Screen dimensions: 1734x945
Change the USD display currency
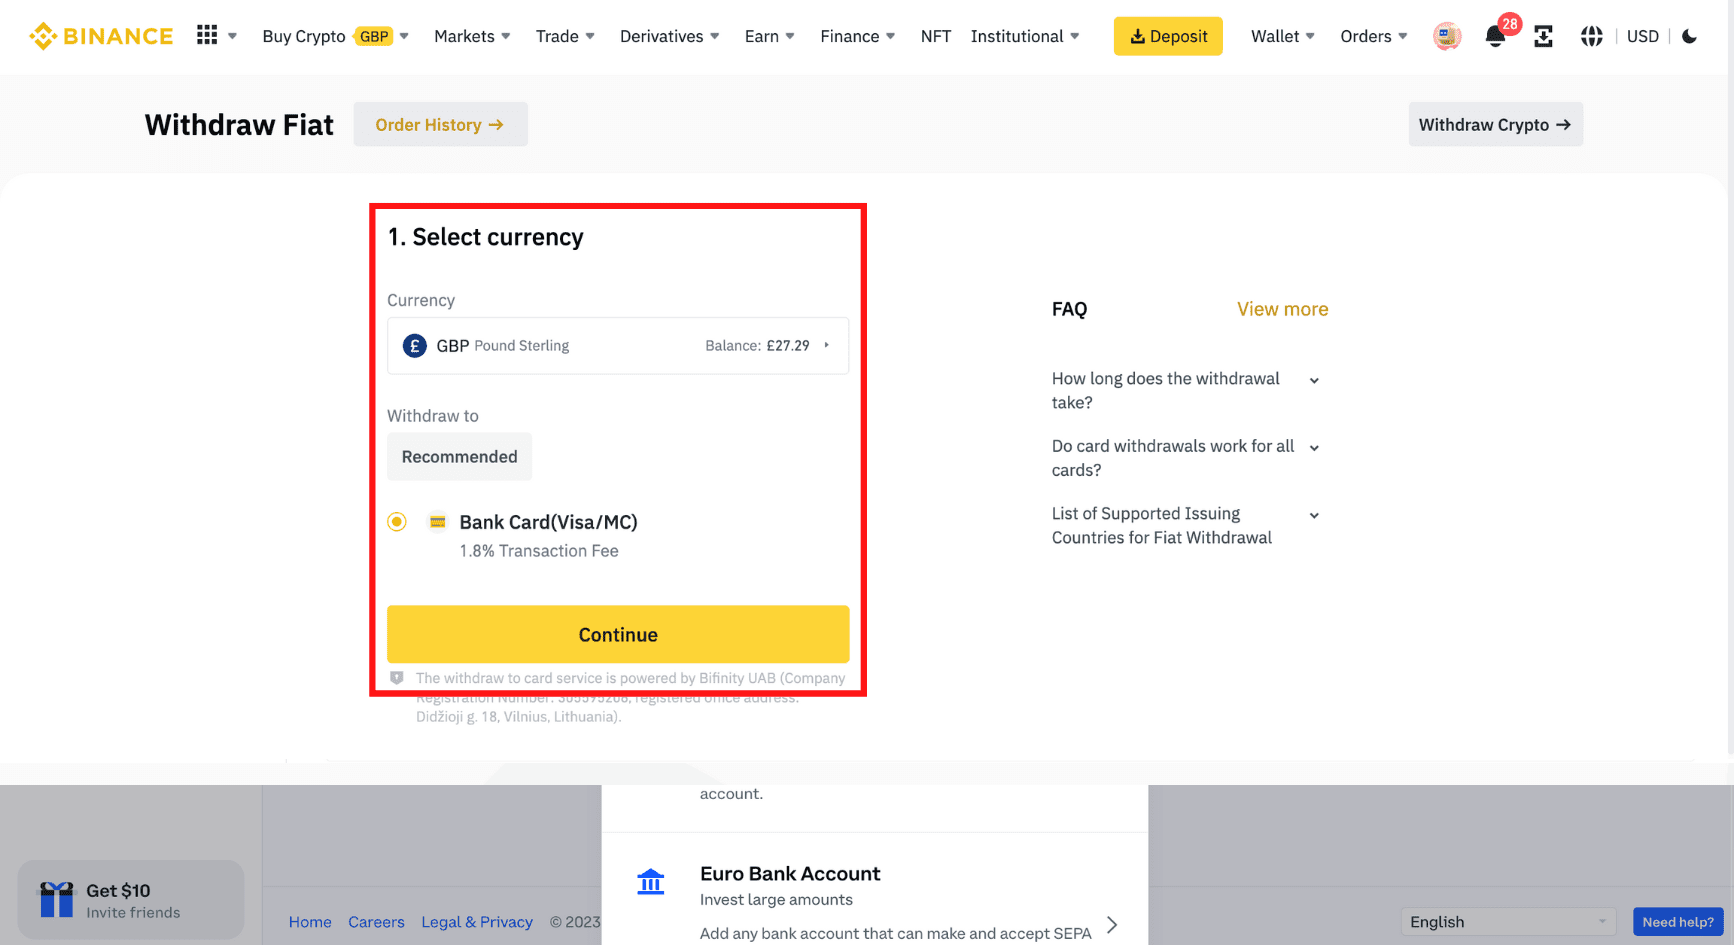(x=1643, y=36)
